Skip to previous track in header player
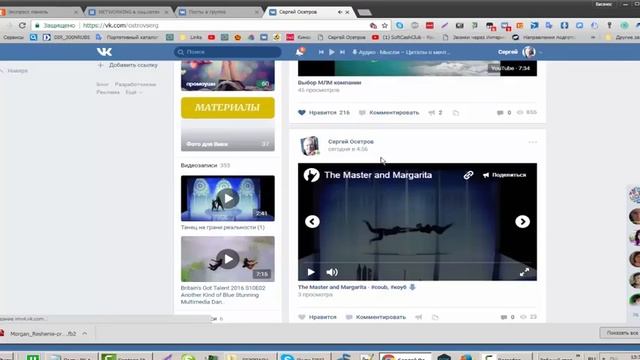This screenshot has height=360, width=640. [x=321, y=52]
